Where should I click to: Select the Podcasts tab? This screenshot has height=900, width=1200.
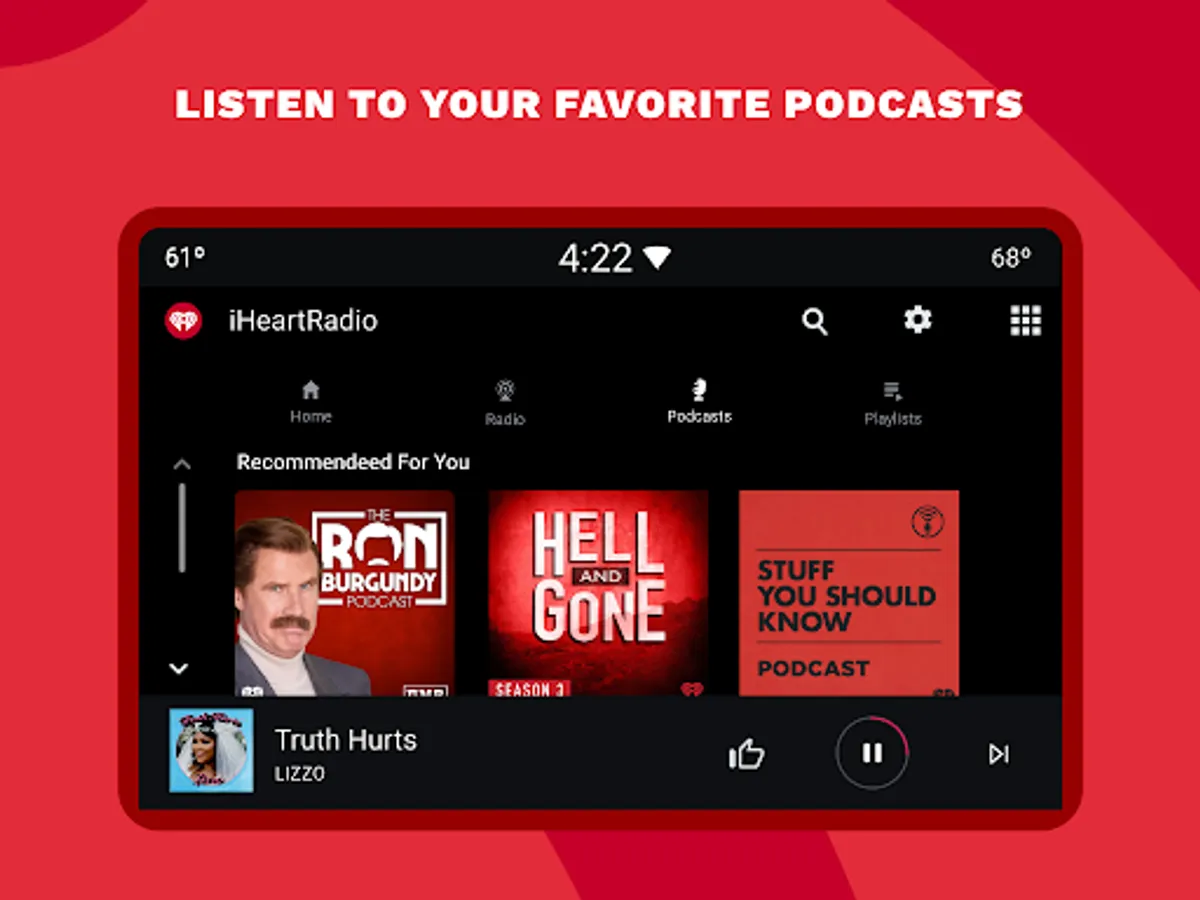click(699, 402)
